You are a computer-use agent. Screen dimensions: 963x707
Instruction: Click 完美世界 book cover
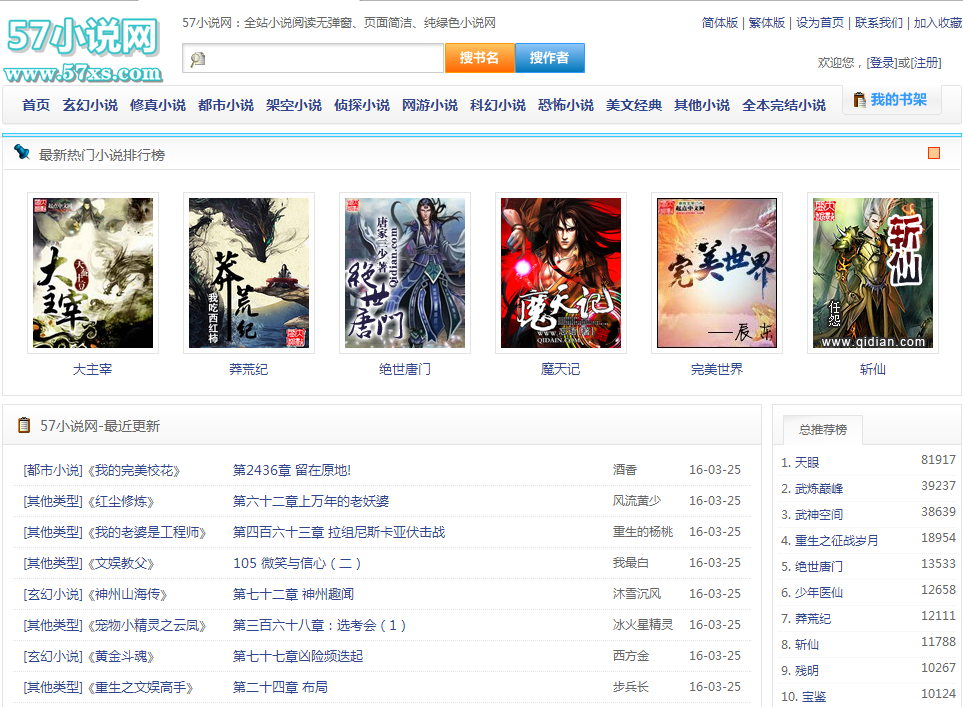point(717,273)
